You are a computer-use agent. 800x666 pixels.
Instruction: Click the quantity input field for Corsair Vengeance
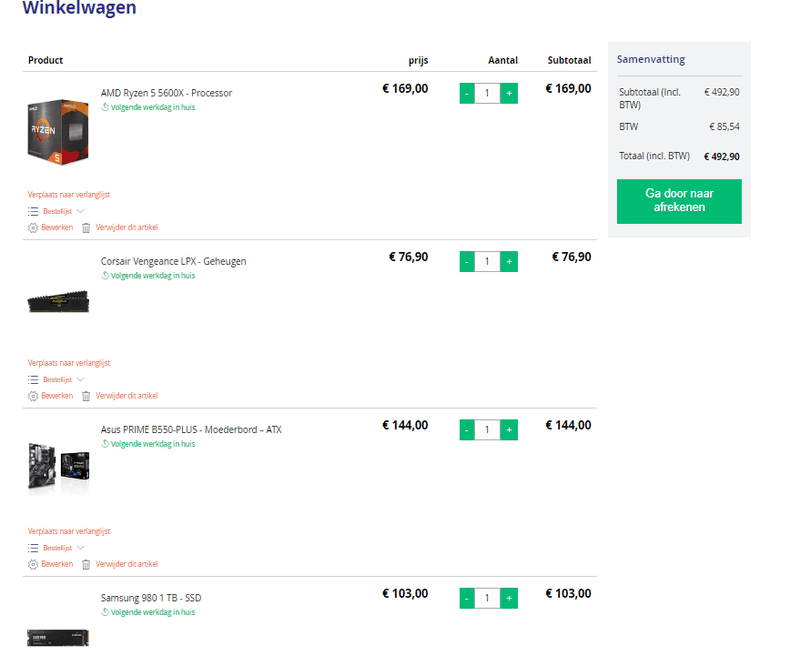[x=488, y=261]
